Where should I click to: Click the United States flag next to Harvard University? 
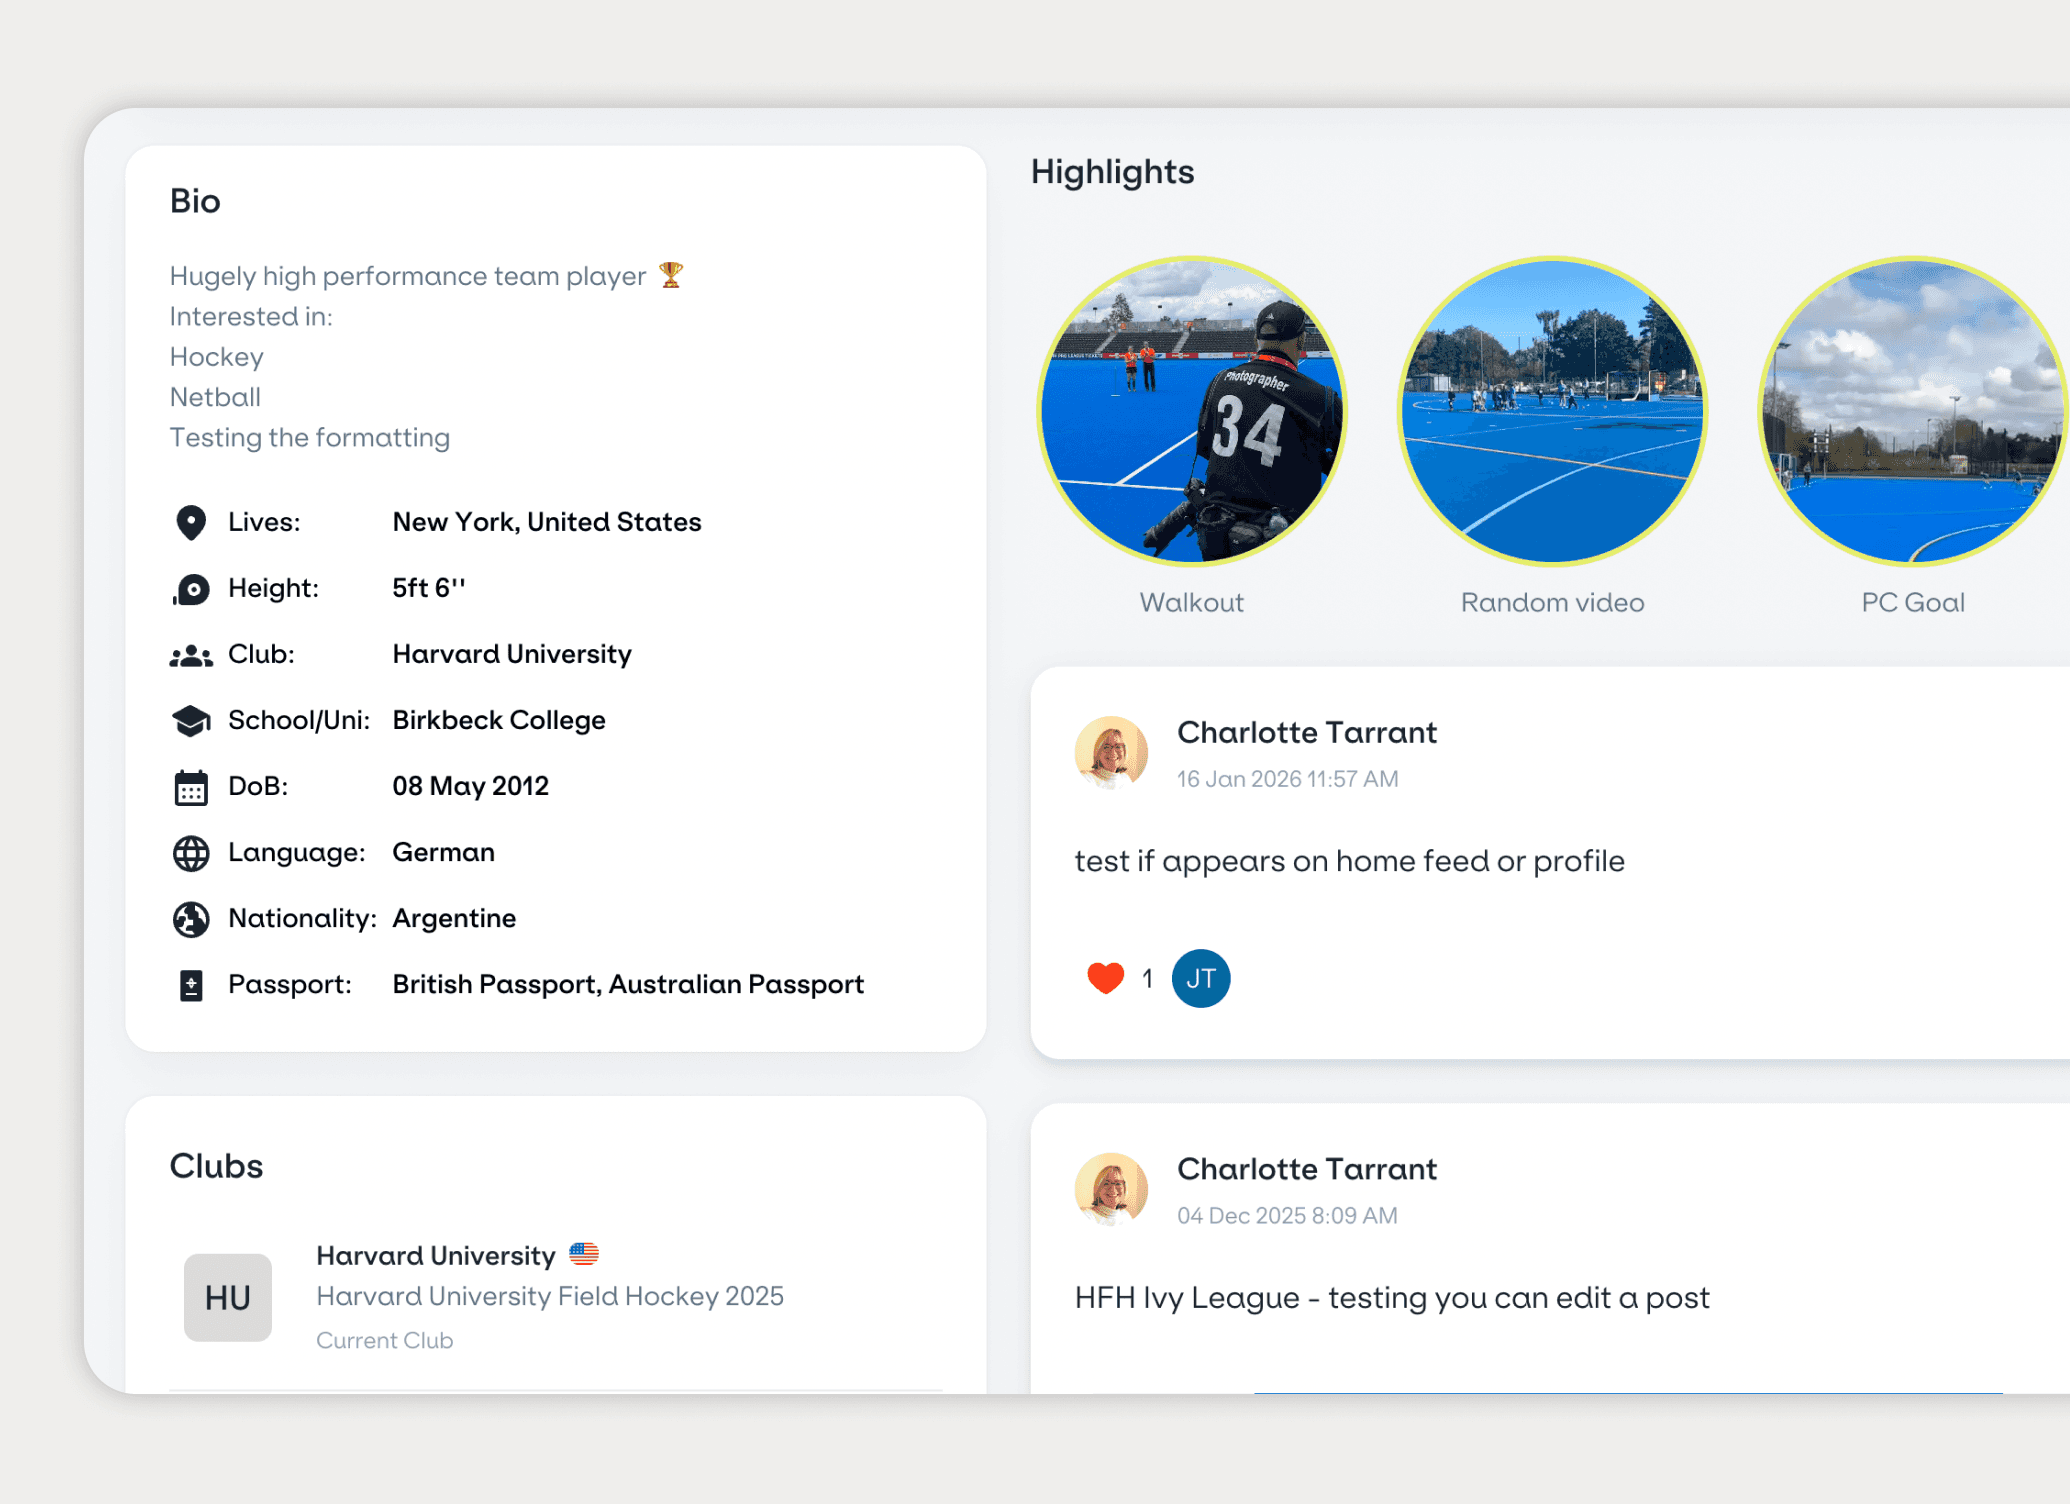coord(584,1254)
